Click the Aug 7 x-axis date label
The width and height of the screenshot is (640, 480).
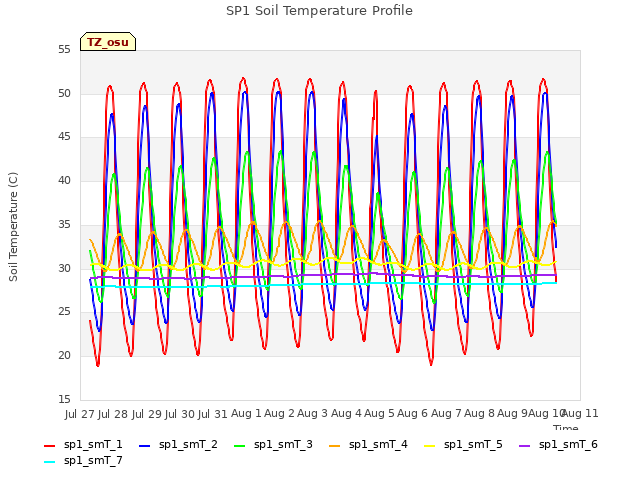coord(446,413)
